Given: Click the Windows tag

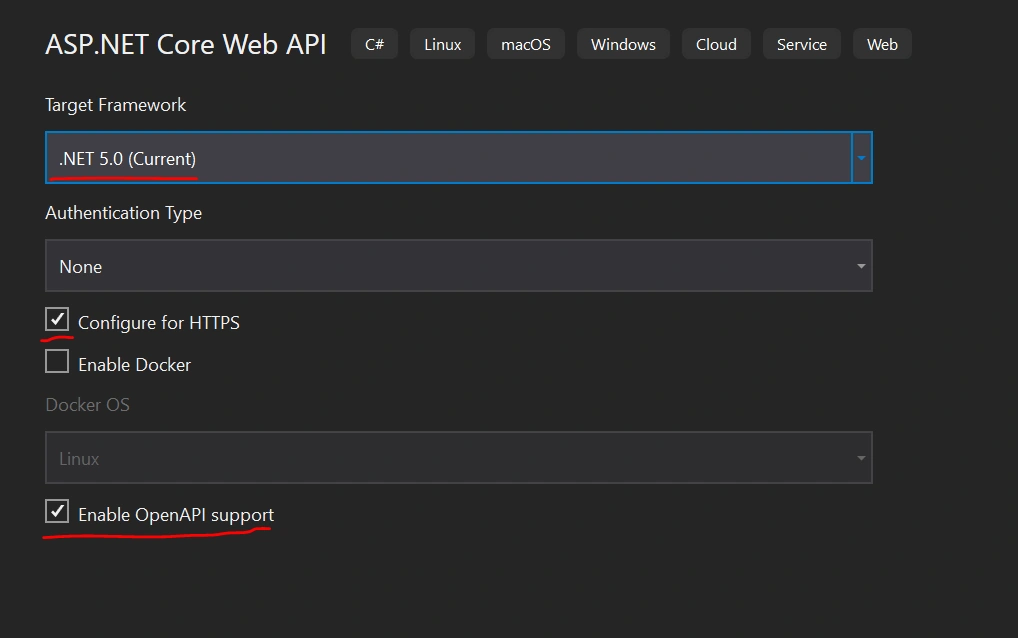Looking at the screenshot, I should click(623, 44).
